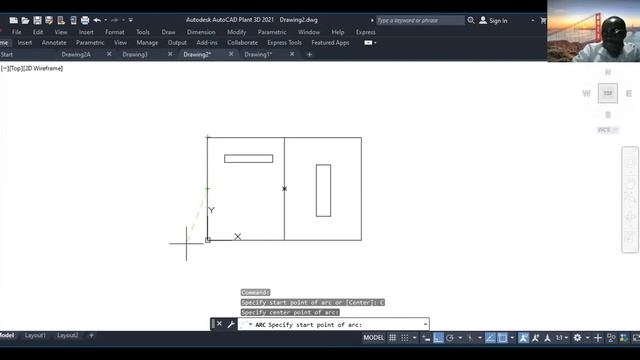This screenshot has height=360, width=640.
Task: Open the isodraft plane dropdown arrow
Action: pos(480,338)
